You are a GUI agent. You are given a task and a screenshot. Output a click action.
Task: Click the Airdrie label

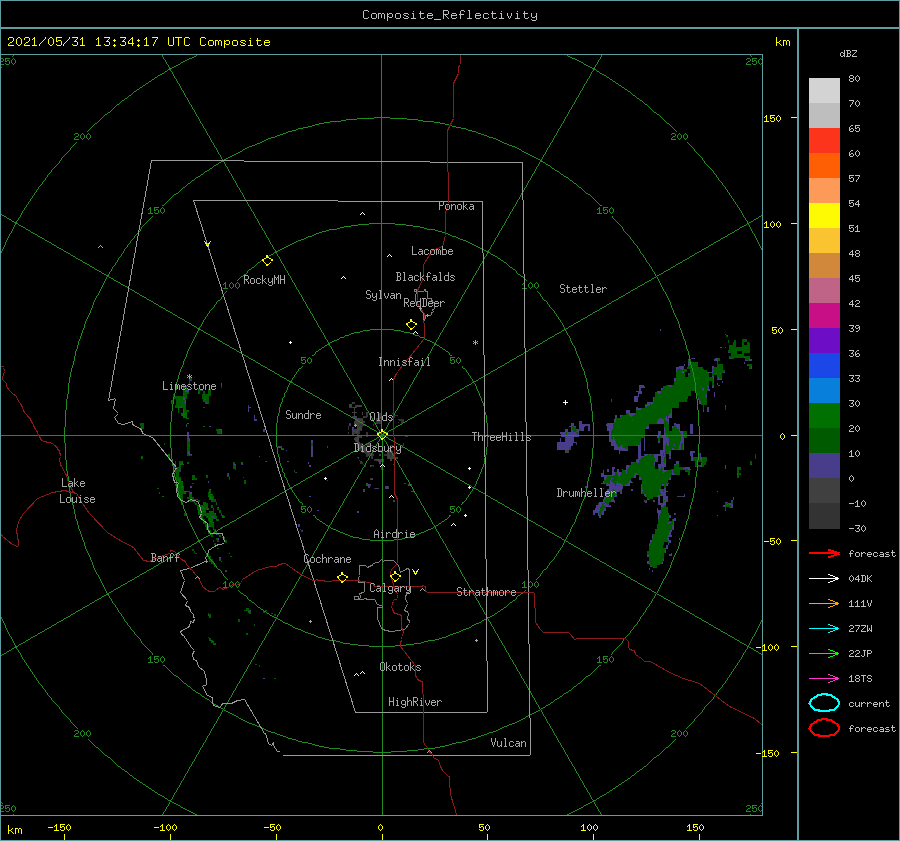[x=394, y=534]
